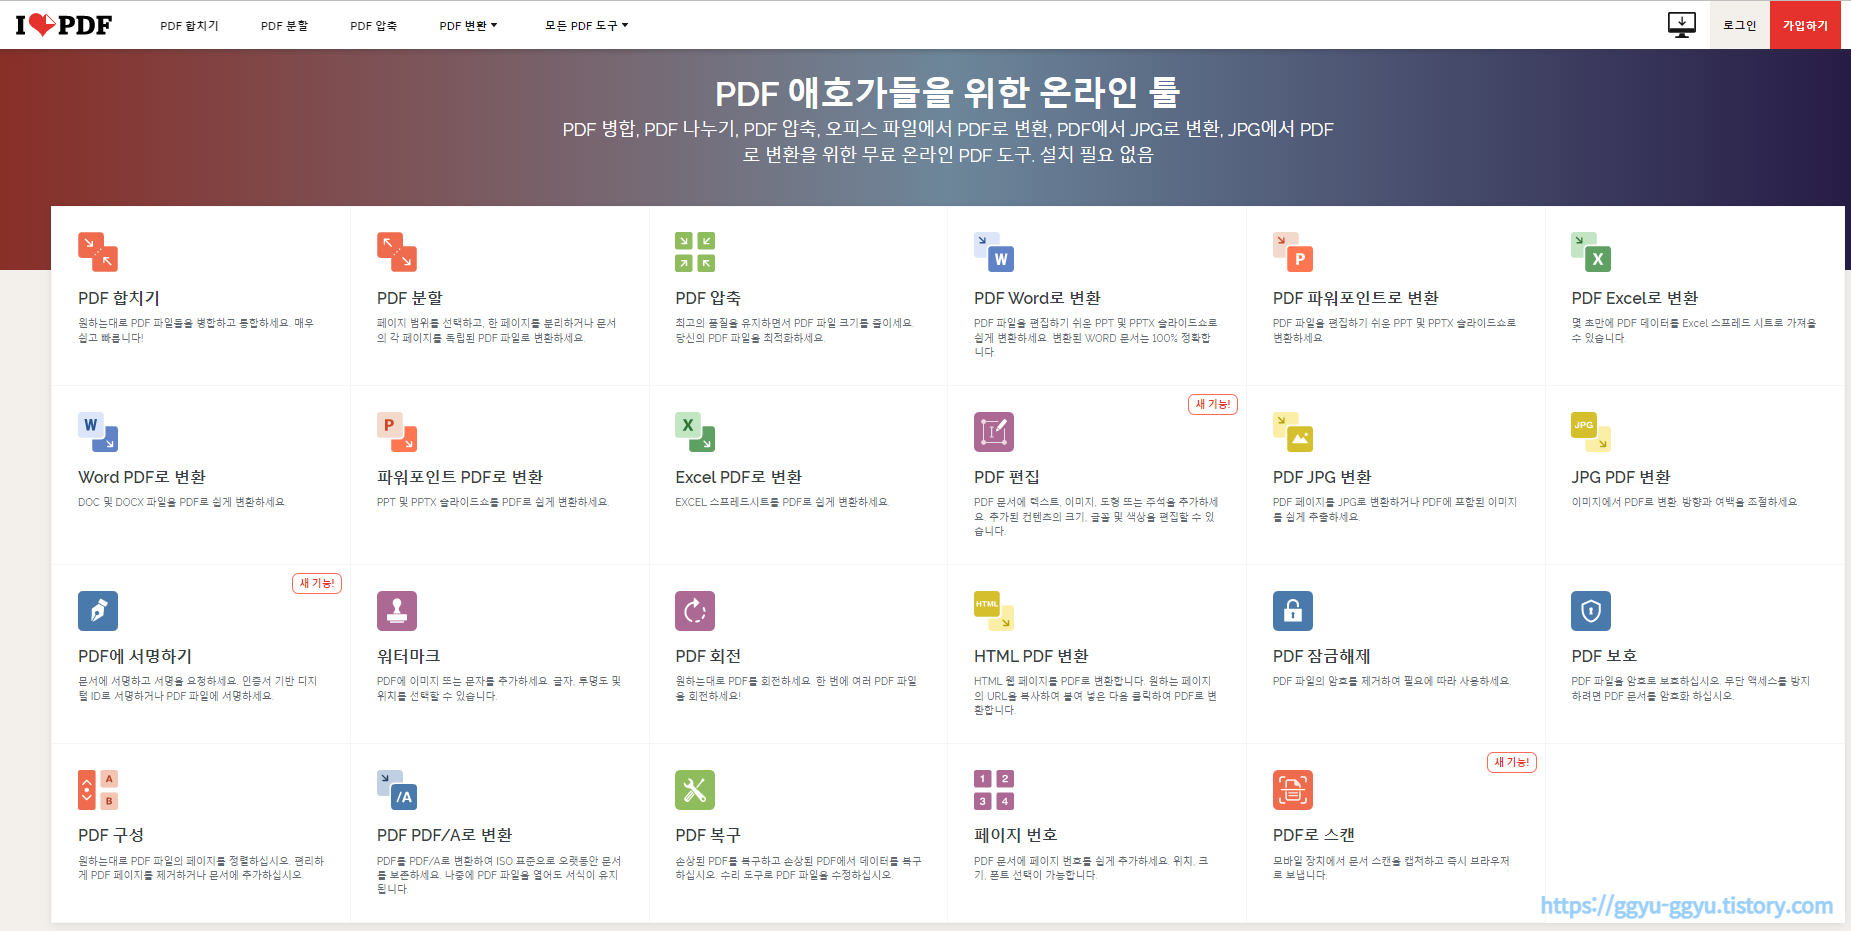Open the PDF 회전 rotate icon
The width and height of the screenshot is (1851, 931).
coord(695,610)
